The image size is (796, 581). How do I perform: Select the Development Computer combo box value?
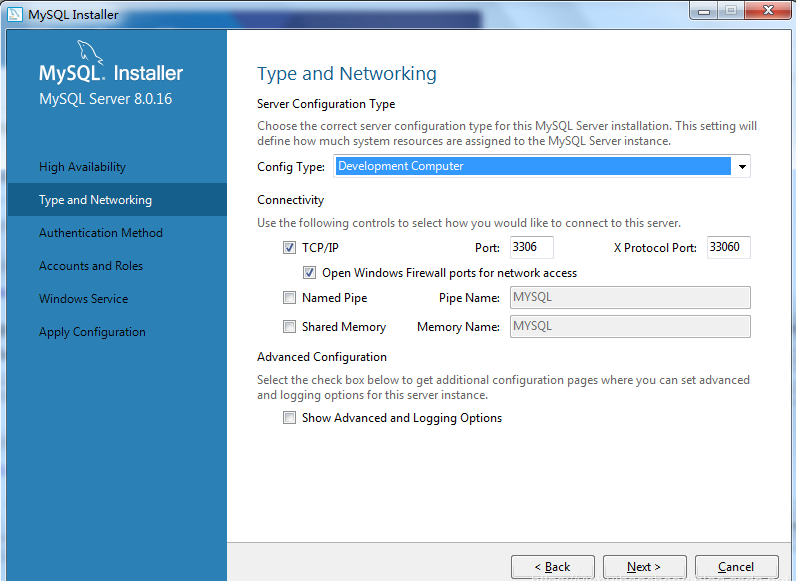pos(533,166)
